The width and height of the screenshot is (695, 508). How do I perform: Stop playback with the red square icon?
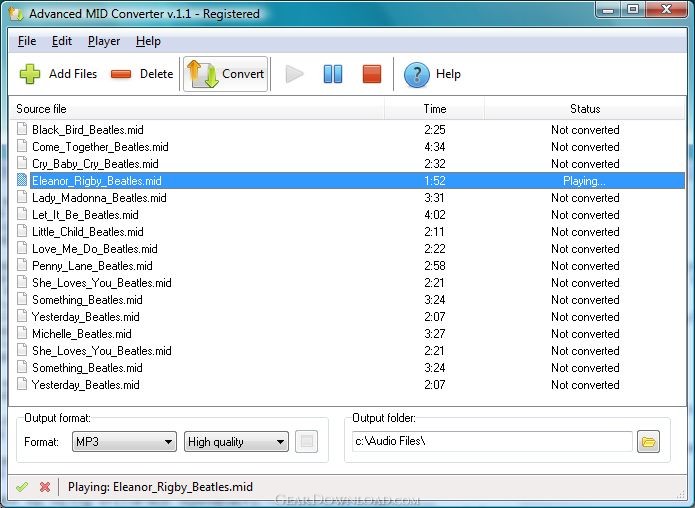(371, 74)
